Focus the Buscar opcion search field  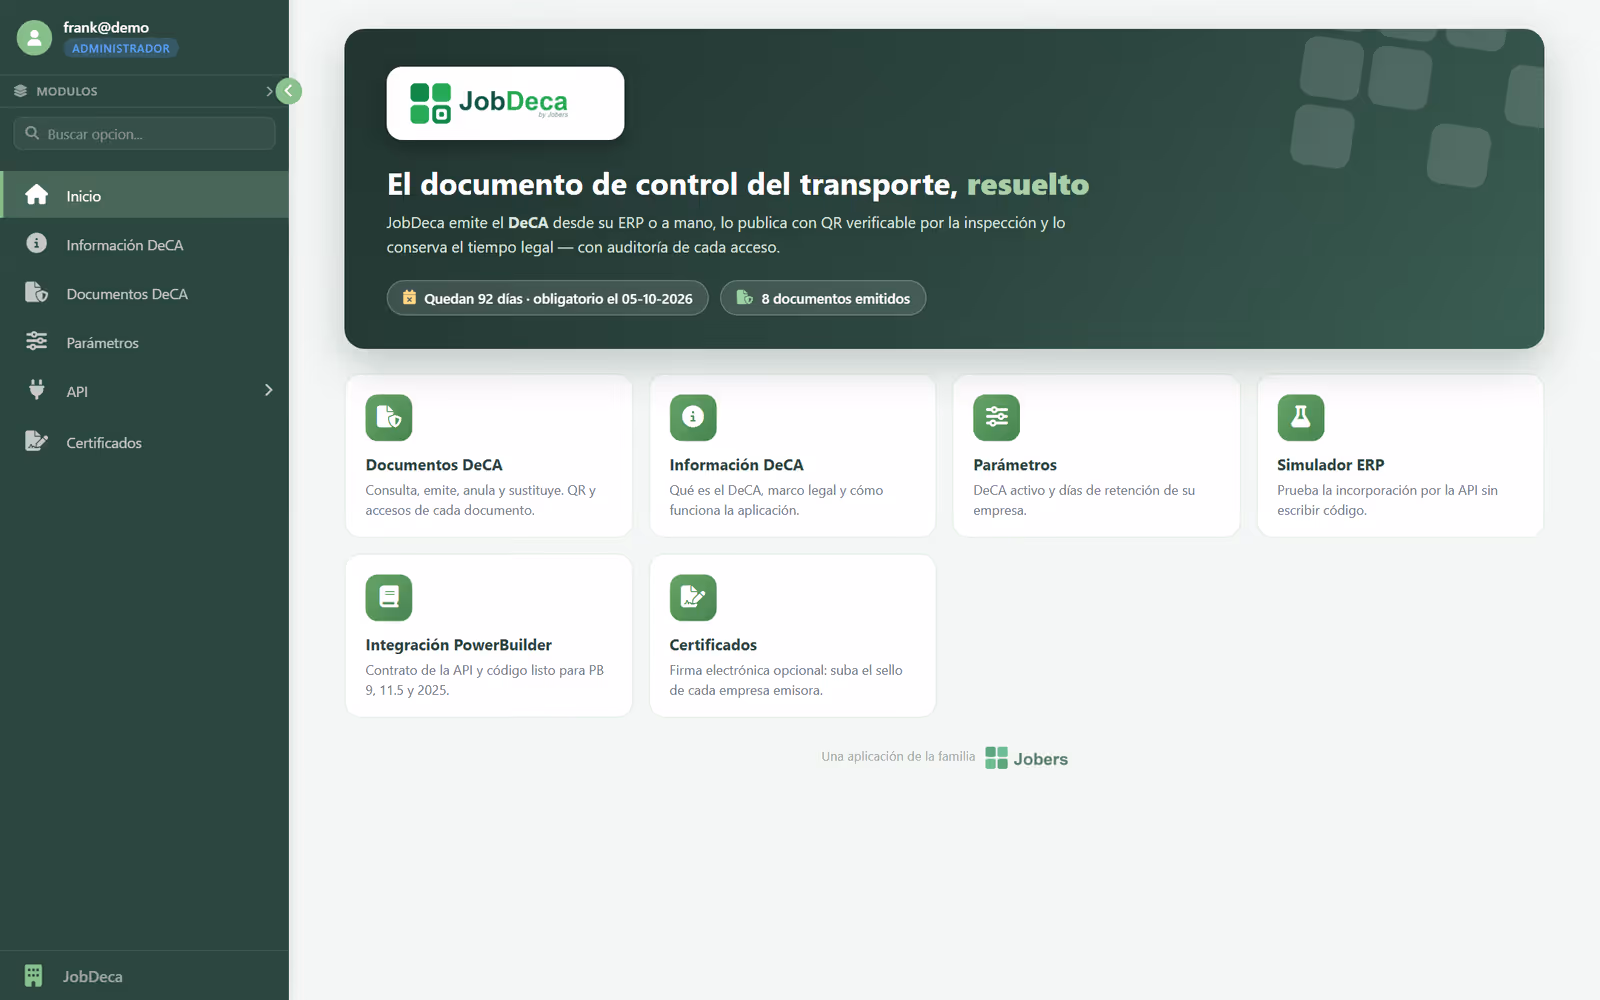tap(145, 134)
